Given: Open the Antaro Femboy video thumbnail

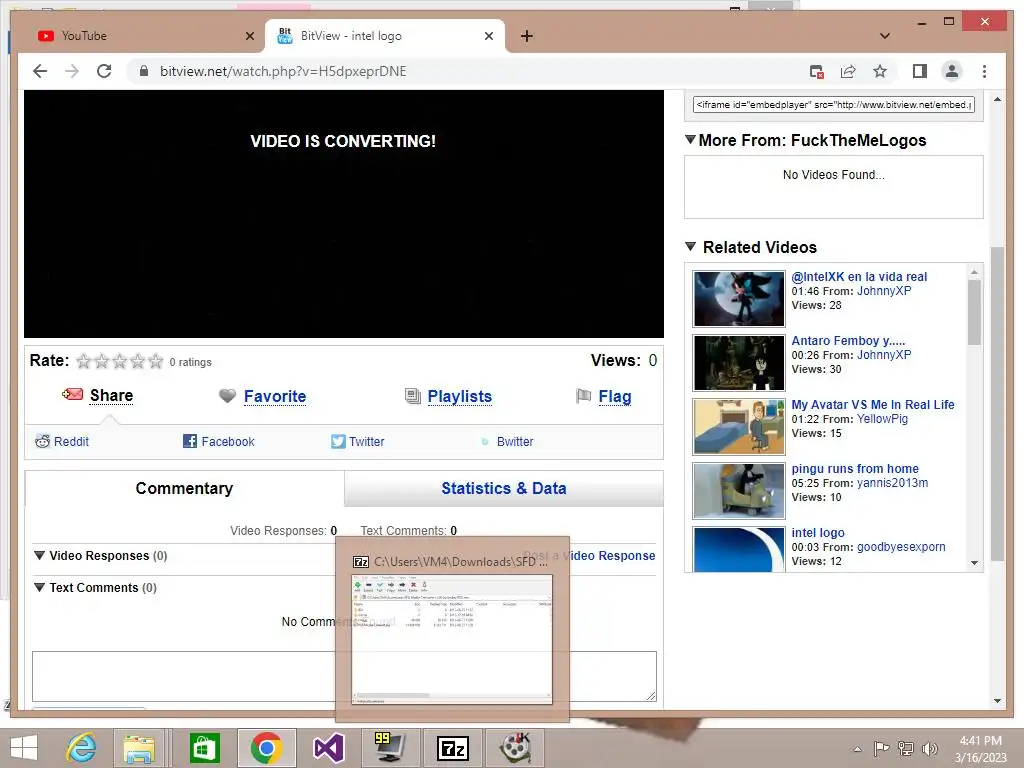Looking at the screenshot, I should [739, 362].
